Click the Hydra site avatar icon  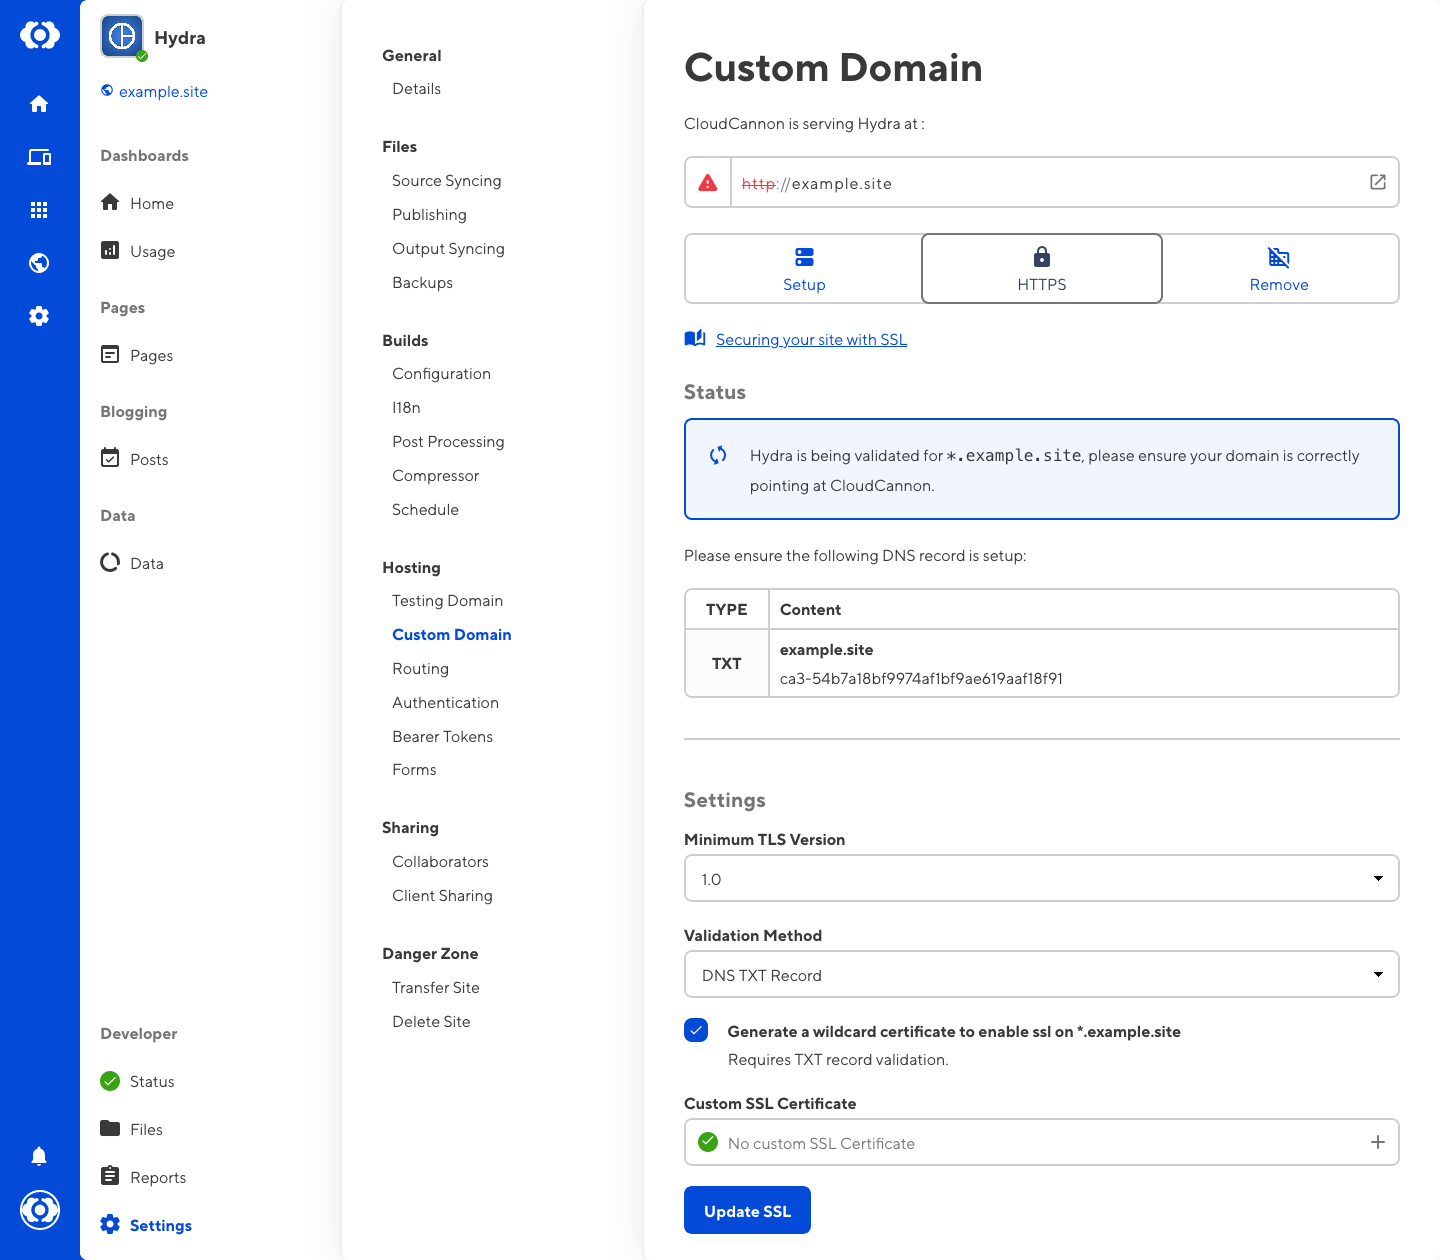coord(122,37)
